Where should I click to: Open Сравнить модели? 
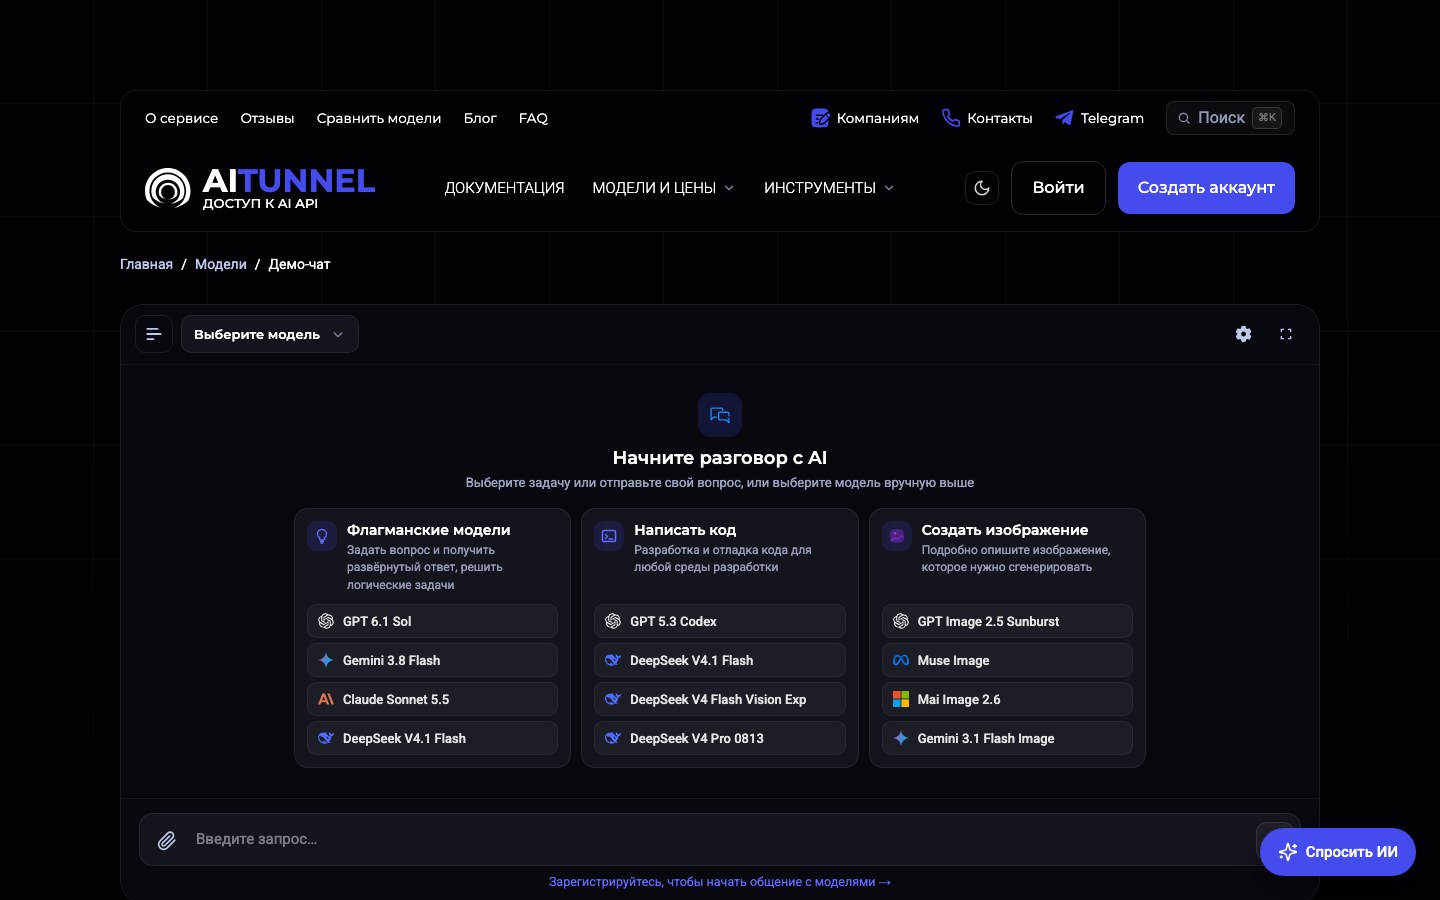(379, 118)
